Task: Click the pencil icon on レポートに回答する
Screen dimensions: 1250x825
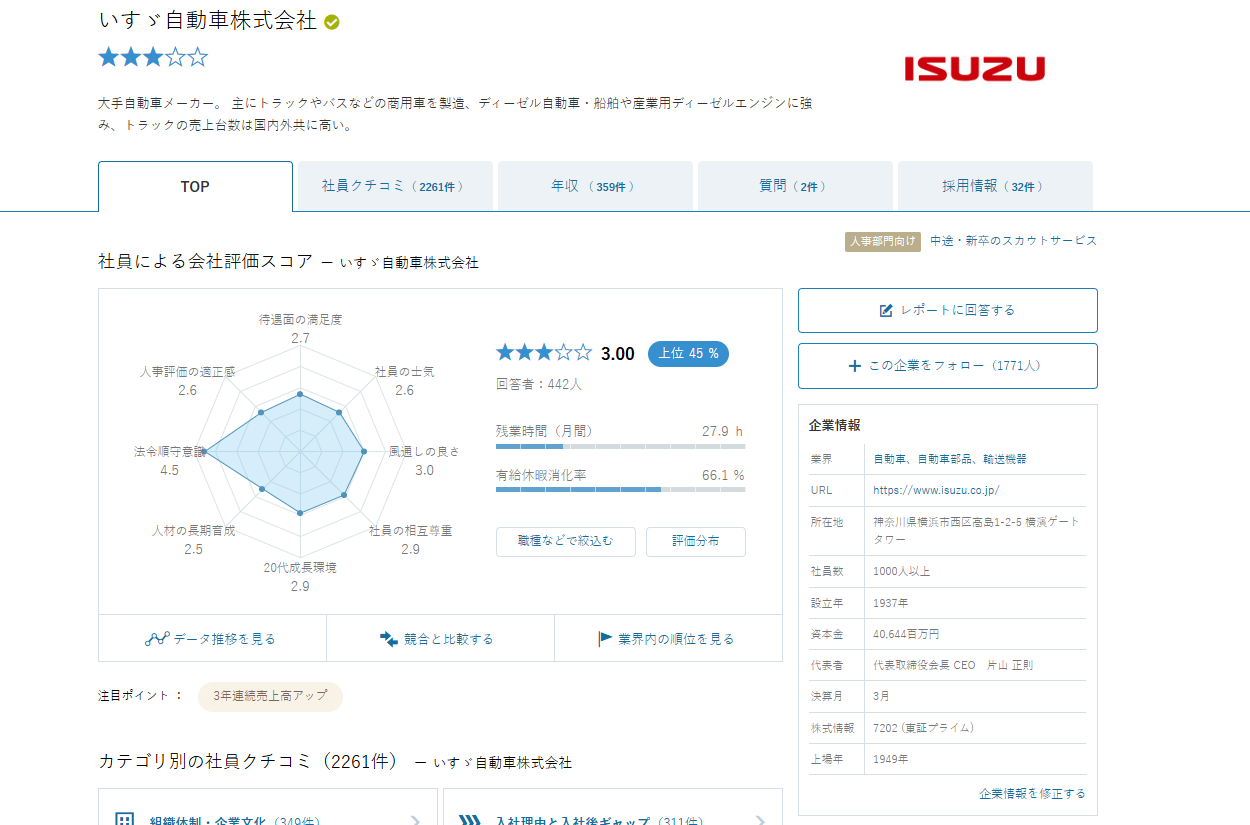Action: [886, 310]
